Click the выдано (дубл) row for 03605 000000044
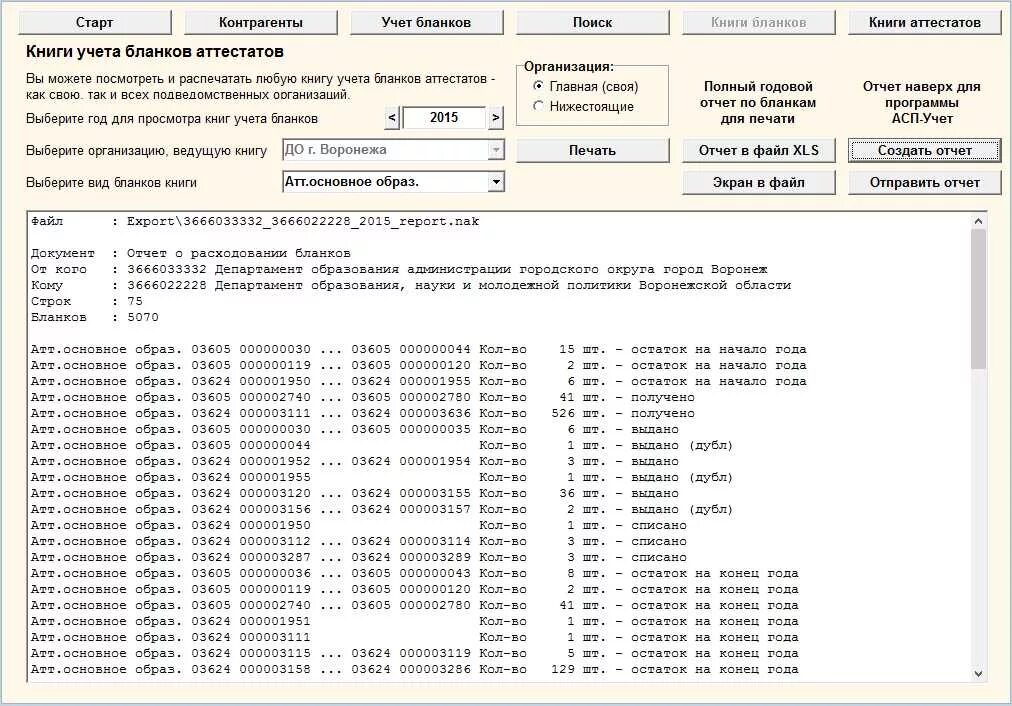The width and height of the screenshot is (1012, 706). click(x=381, y=445)
